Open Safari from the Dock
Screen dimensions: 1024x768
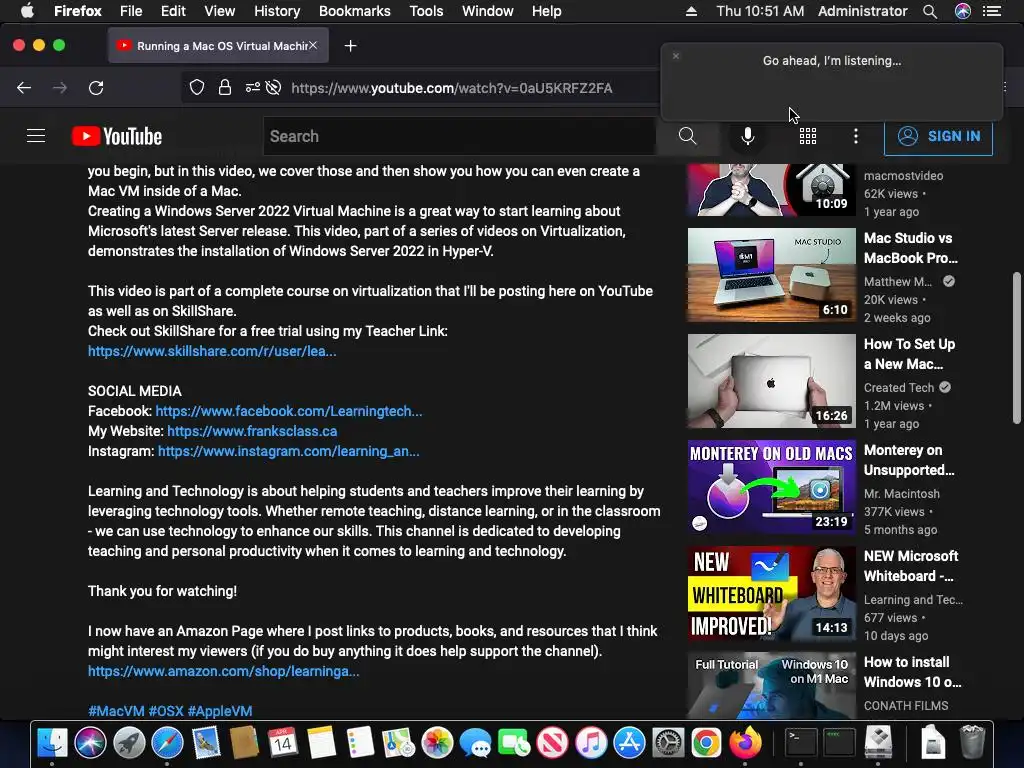(168, 743)
